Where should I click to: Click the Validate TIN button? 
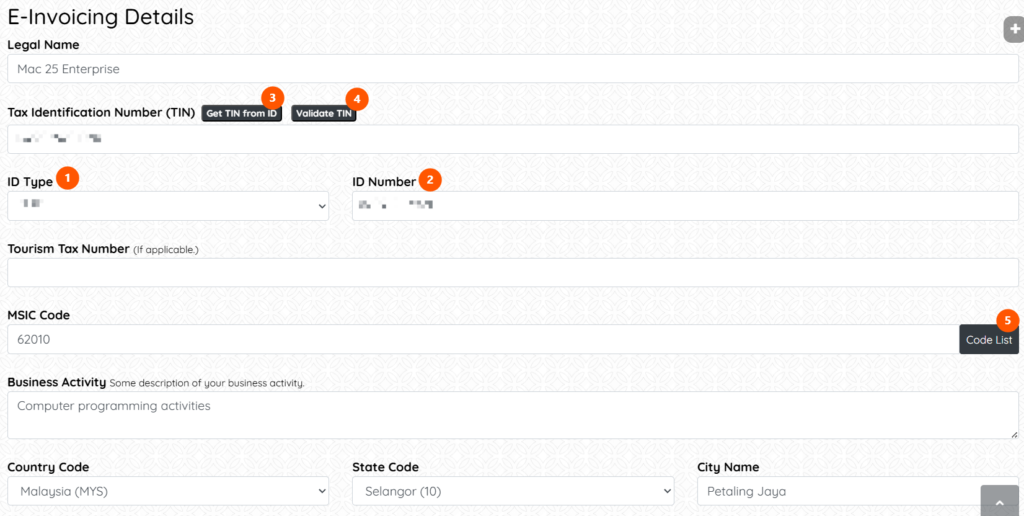323,114
